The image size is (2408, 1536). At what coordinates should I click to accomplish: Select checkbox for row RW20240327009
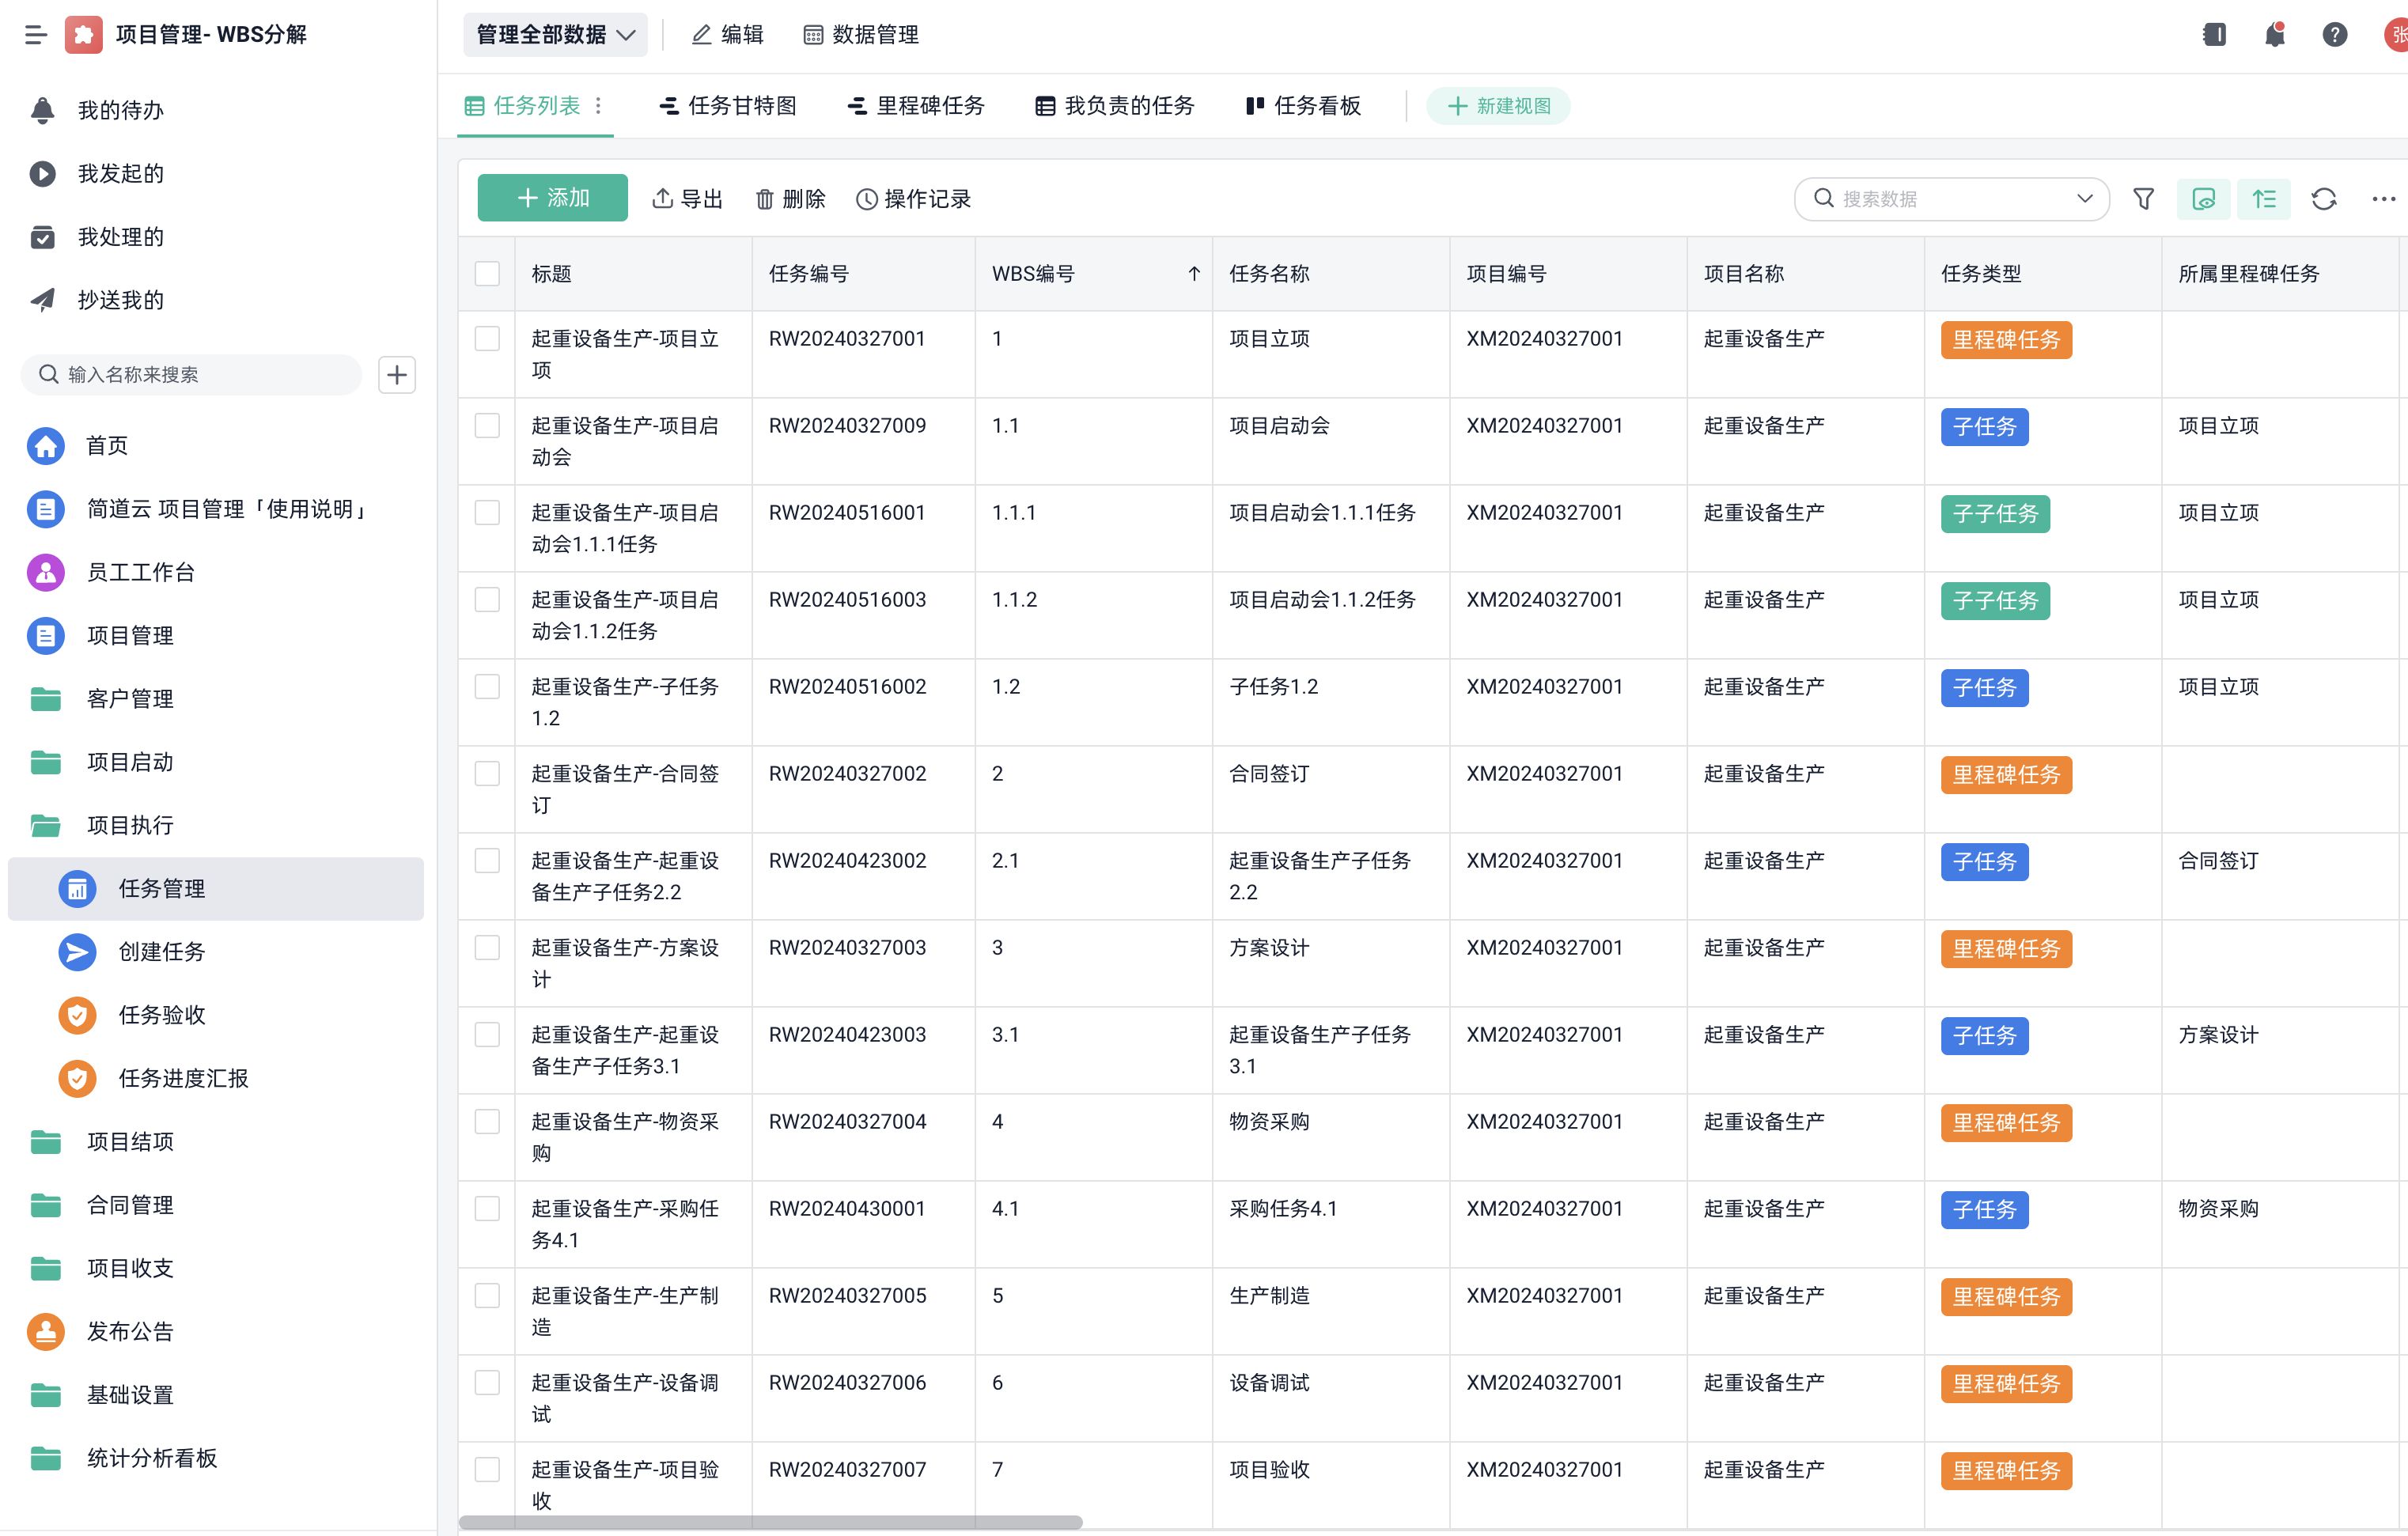pyautogui.click(x=487, y=426)
